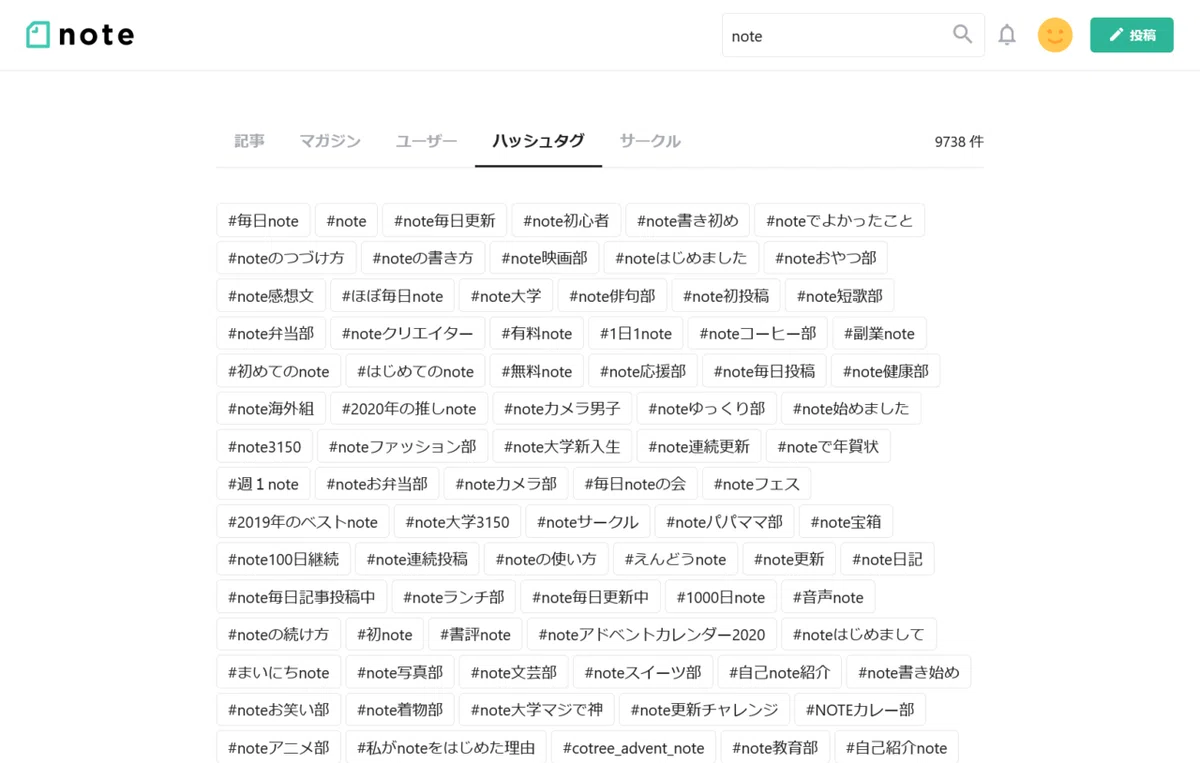Screen dimensions: 1200x763
Task: Click the 9738 件 result count
Action: tap(959, 142)
